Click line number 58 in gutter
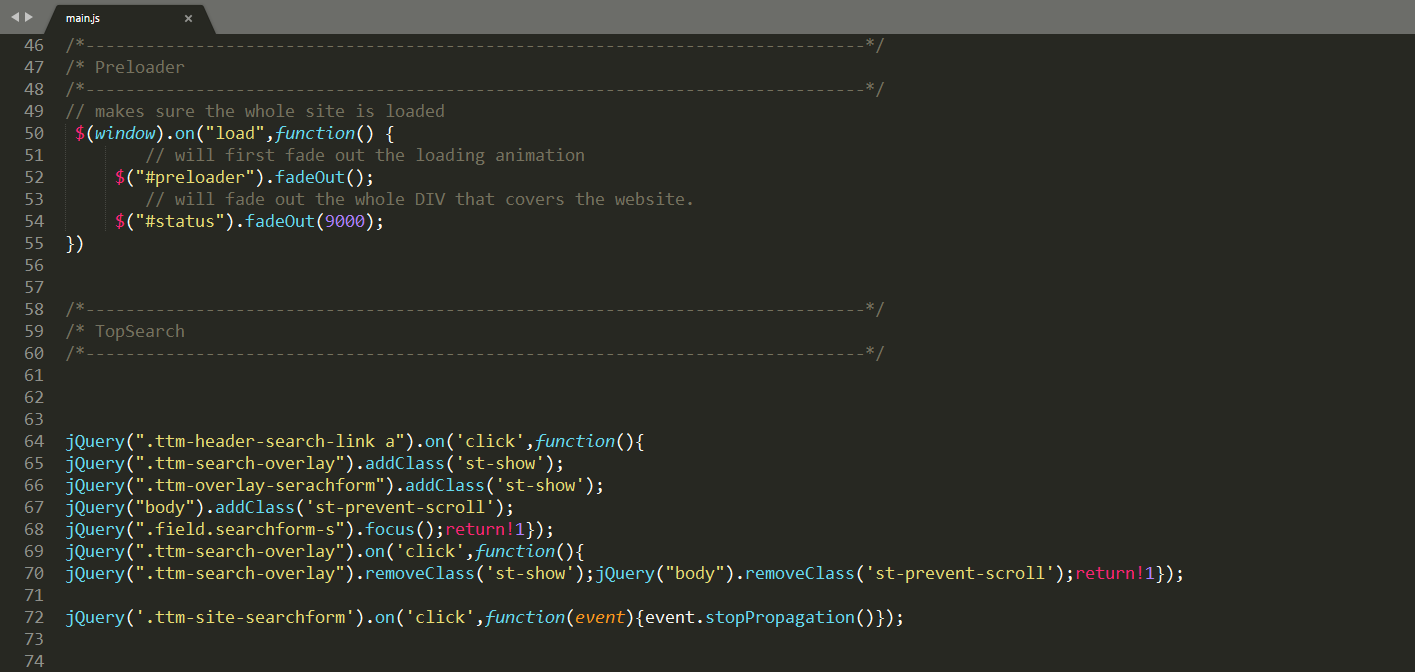Viewport: 1415px width, 672px height. [33, 309]
